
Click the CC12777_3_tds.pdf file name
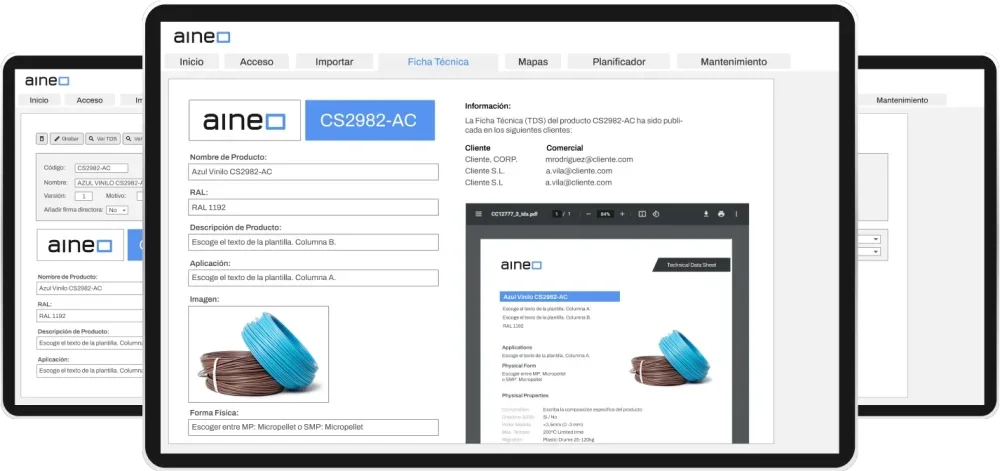514,214
